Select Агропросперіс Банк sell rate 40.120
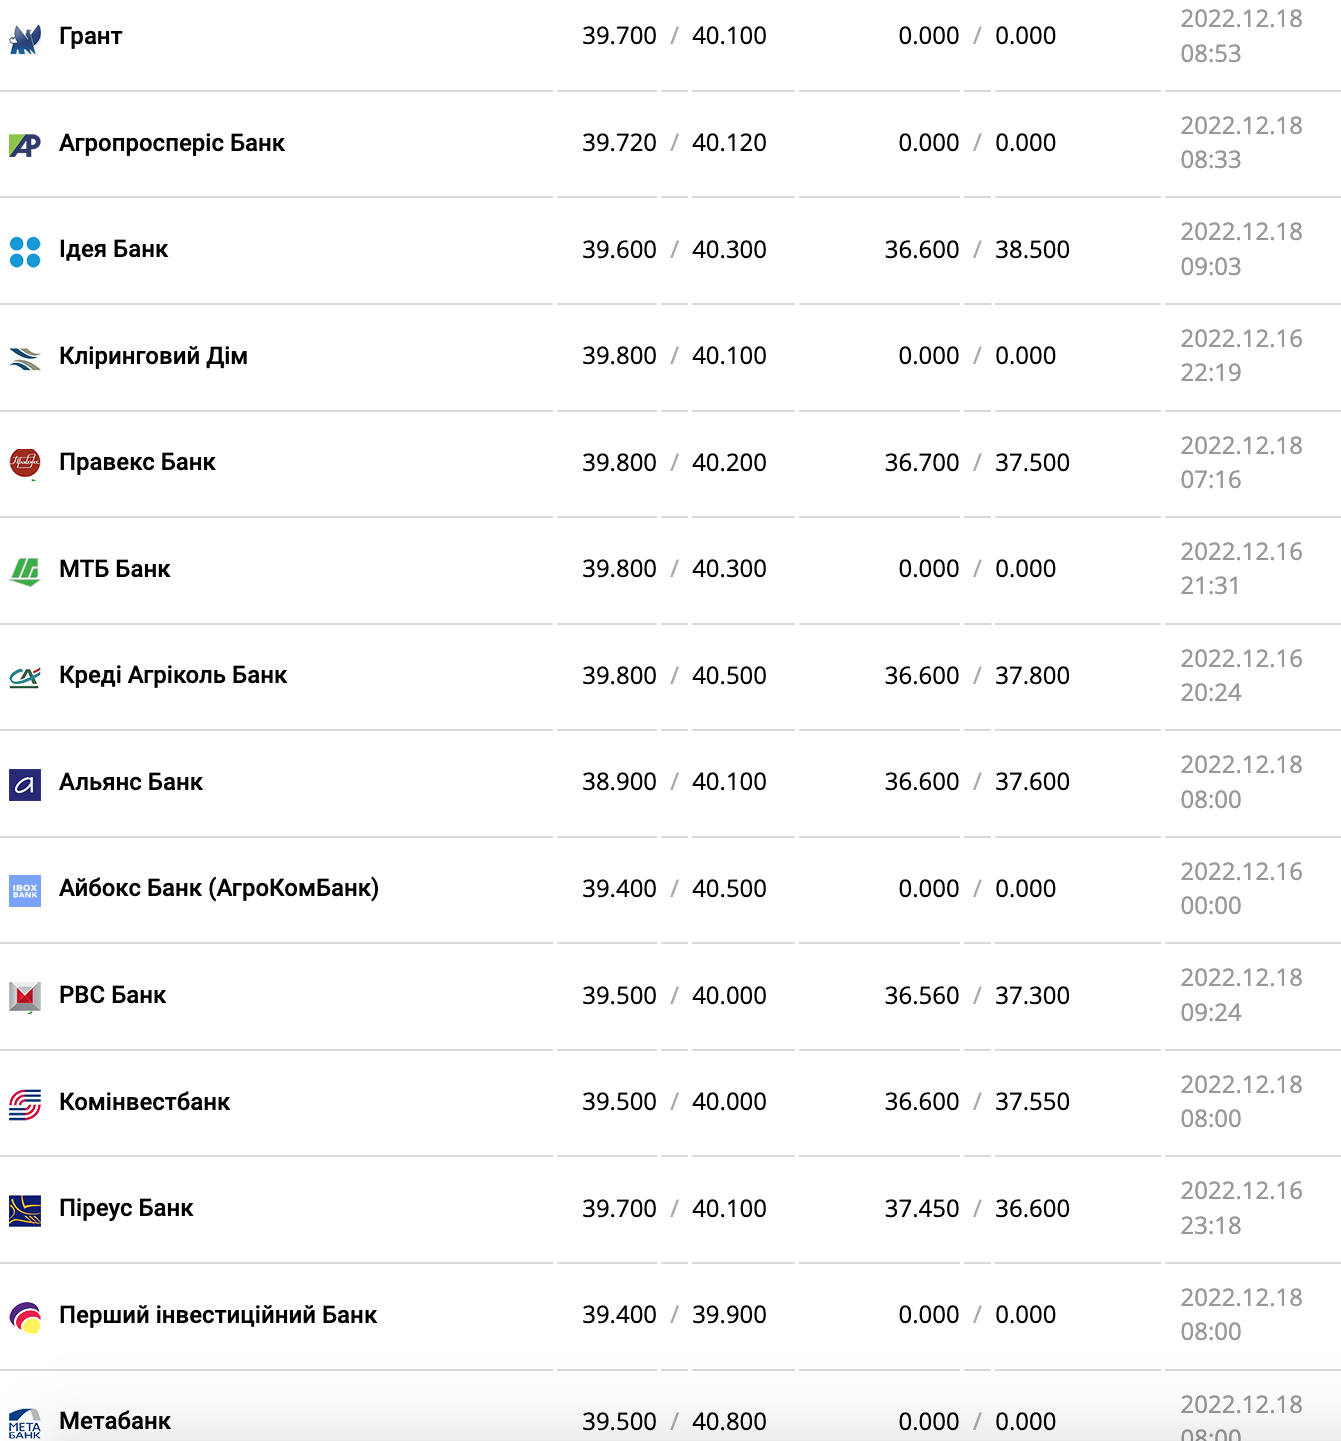The image size is (1341, 1441). [x=730, y=143]
